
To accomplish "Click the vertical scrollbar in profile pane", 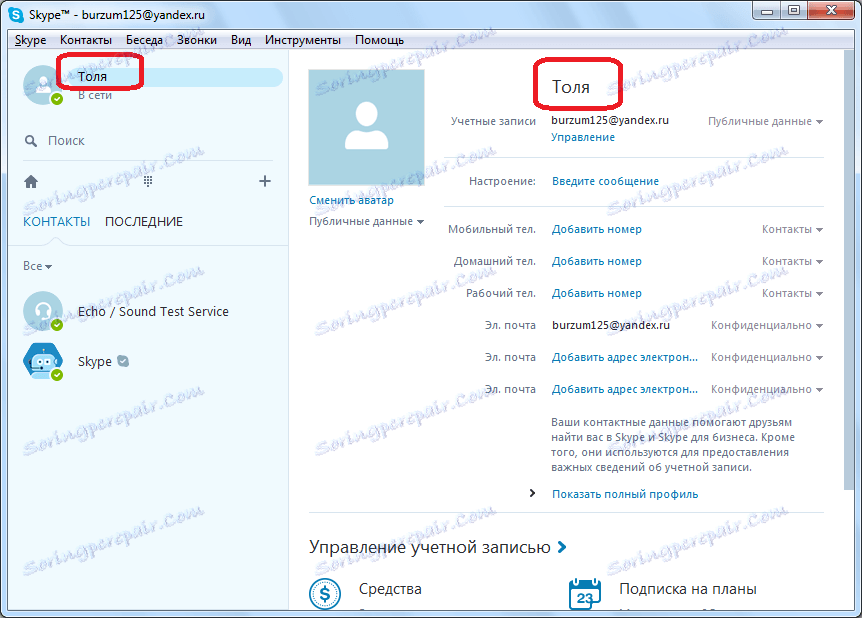I will click(848, 269).
